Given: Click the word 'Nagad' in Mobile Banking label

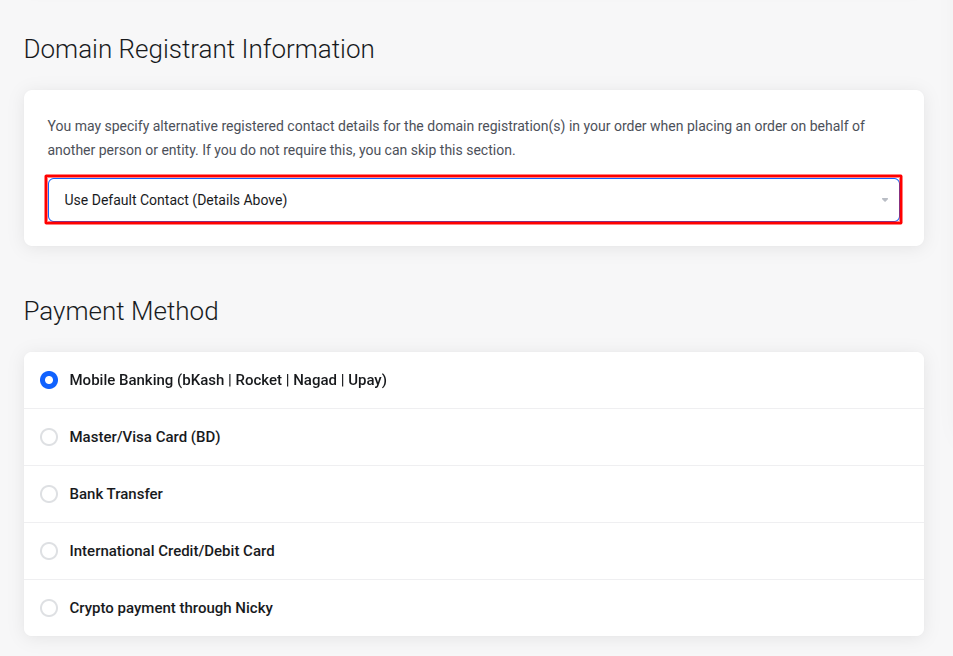Looking at the screenshot, I should pyautogui.click(x=315, y=380).
